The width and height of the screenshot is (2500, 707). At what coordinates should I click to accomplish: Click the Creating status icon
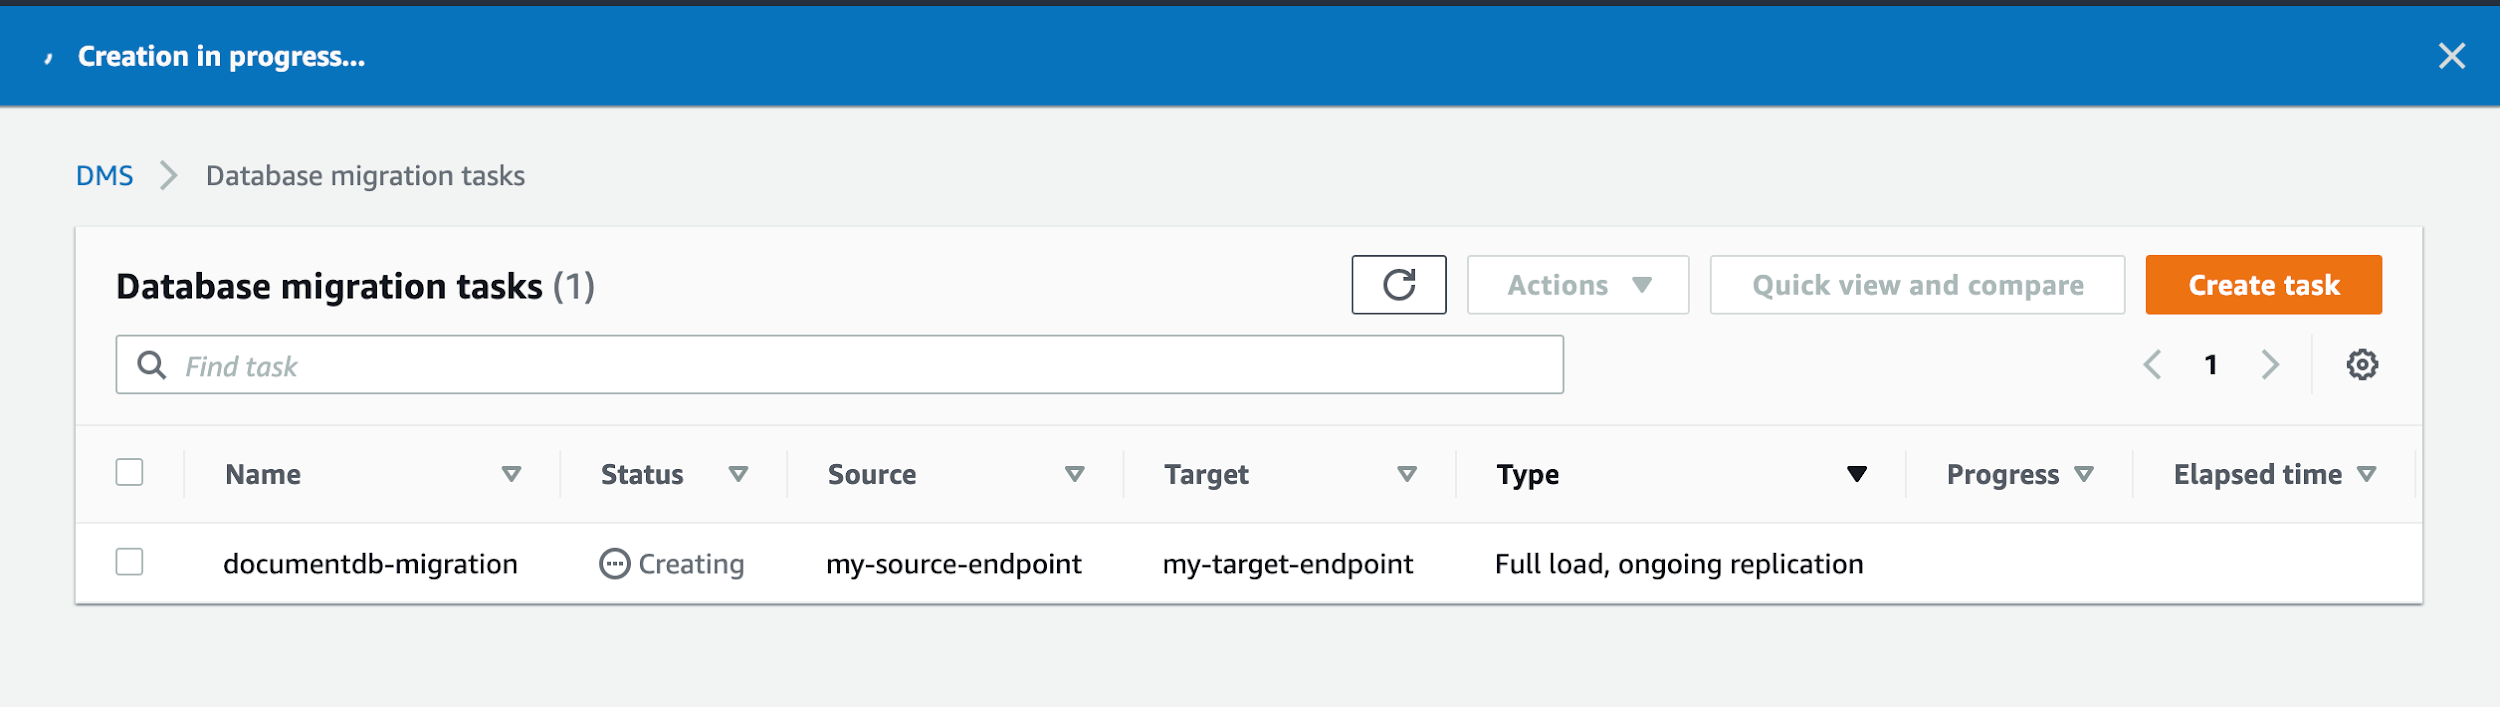[614, 564]
